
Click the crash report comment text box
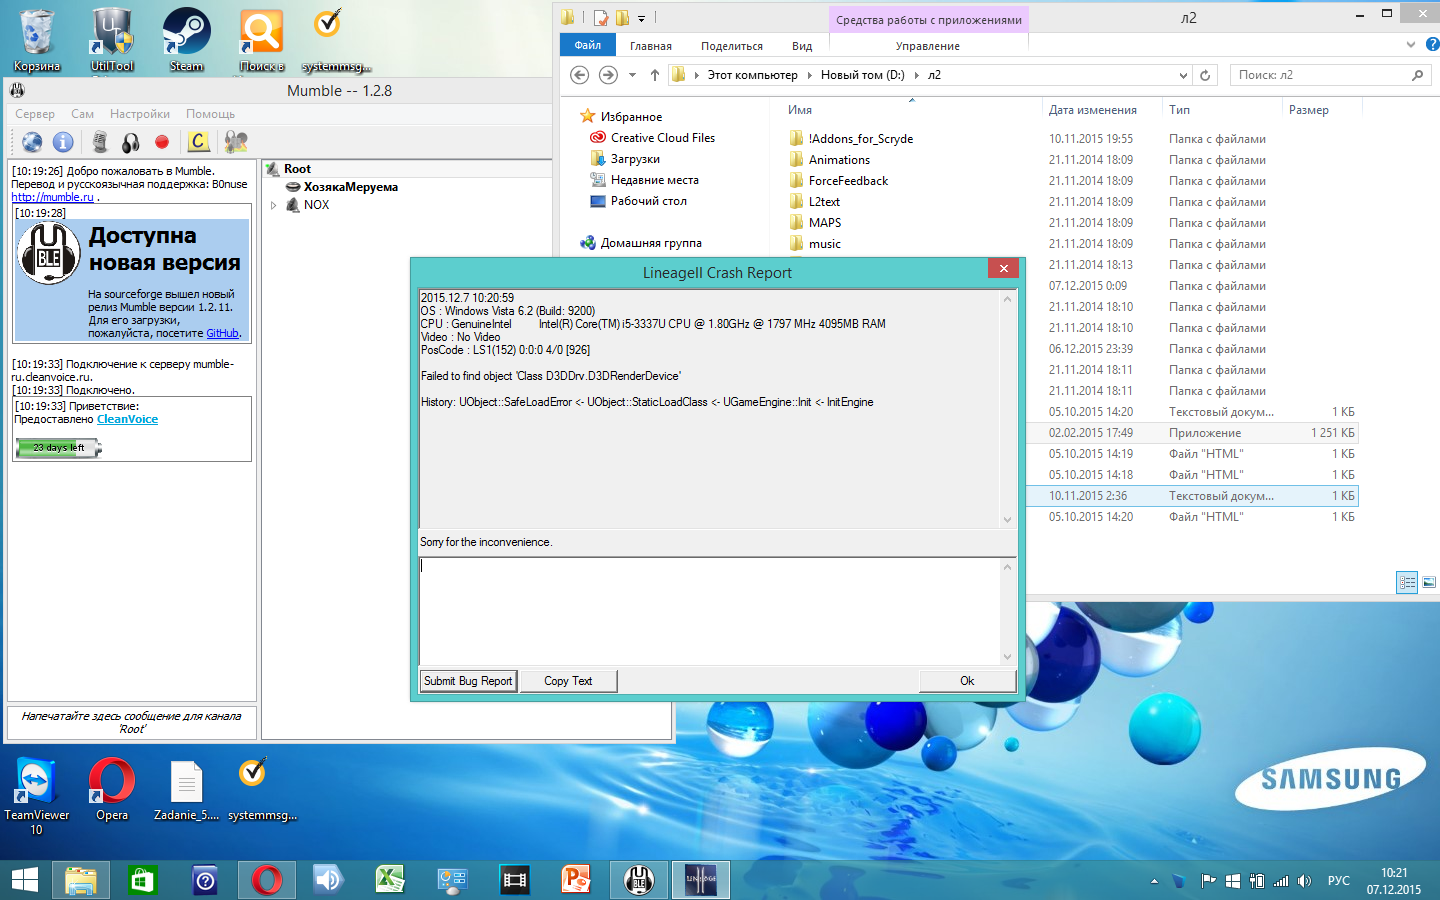(x=710, y=610)
